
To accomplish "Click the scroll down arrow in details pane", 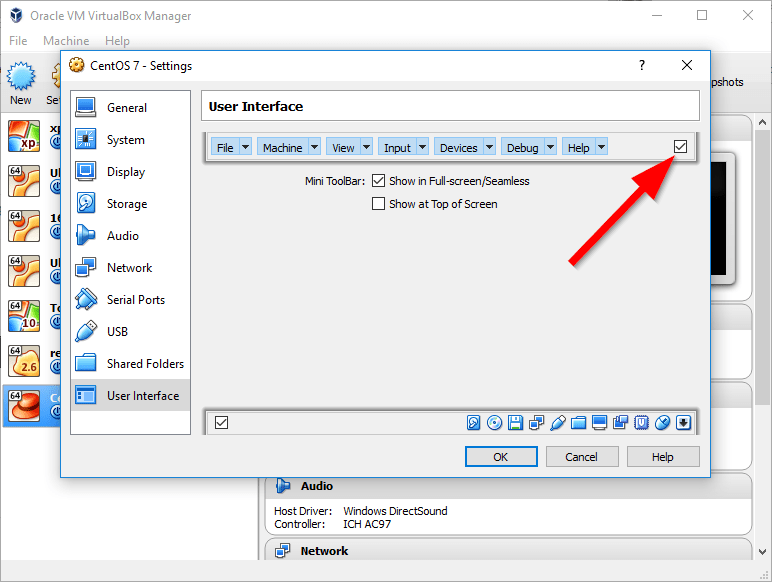I will [762, 551].
